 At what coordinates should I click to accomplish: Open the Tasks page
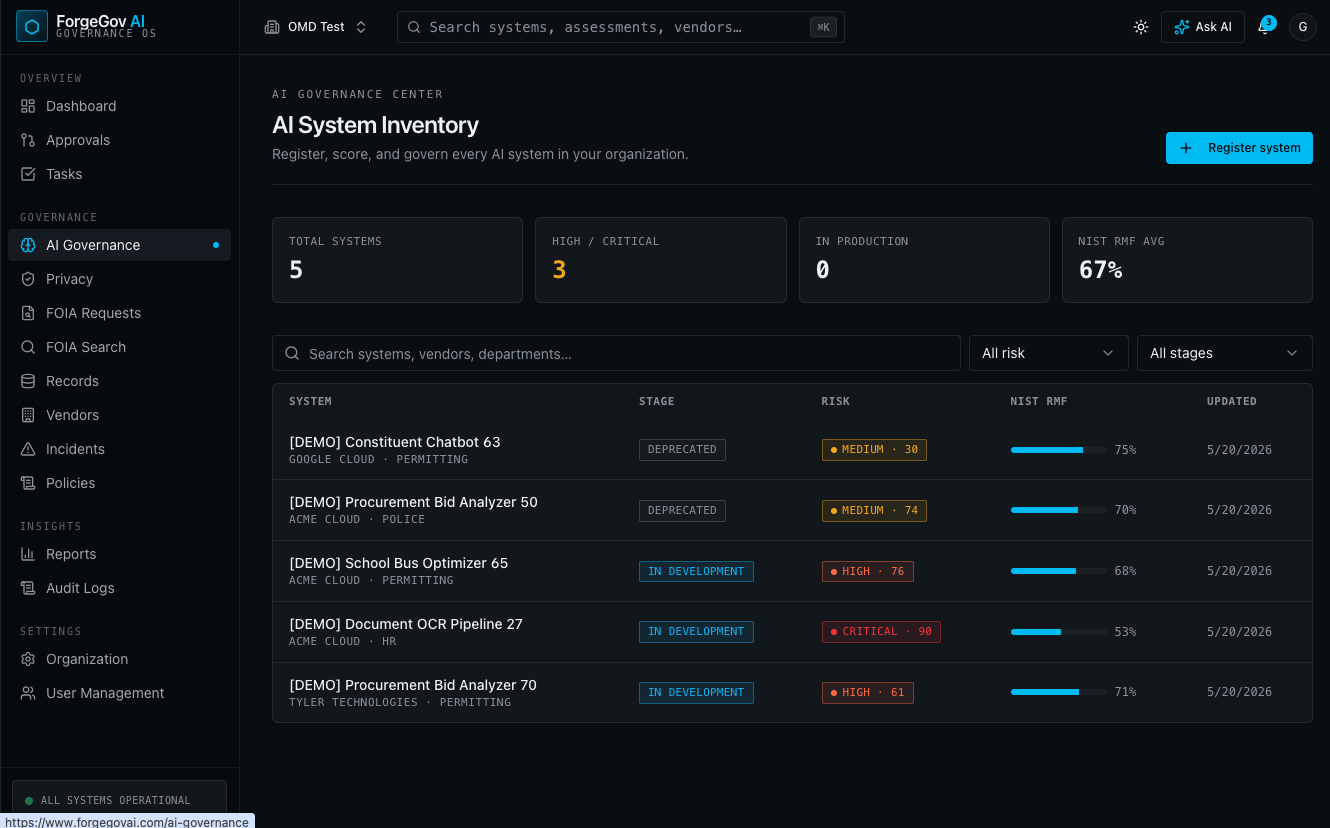coord(119,174)
